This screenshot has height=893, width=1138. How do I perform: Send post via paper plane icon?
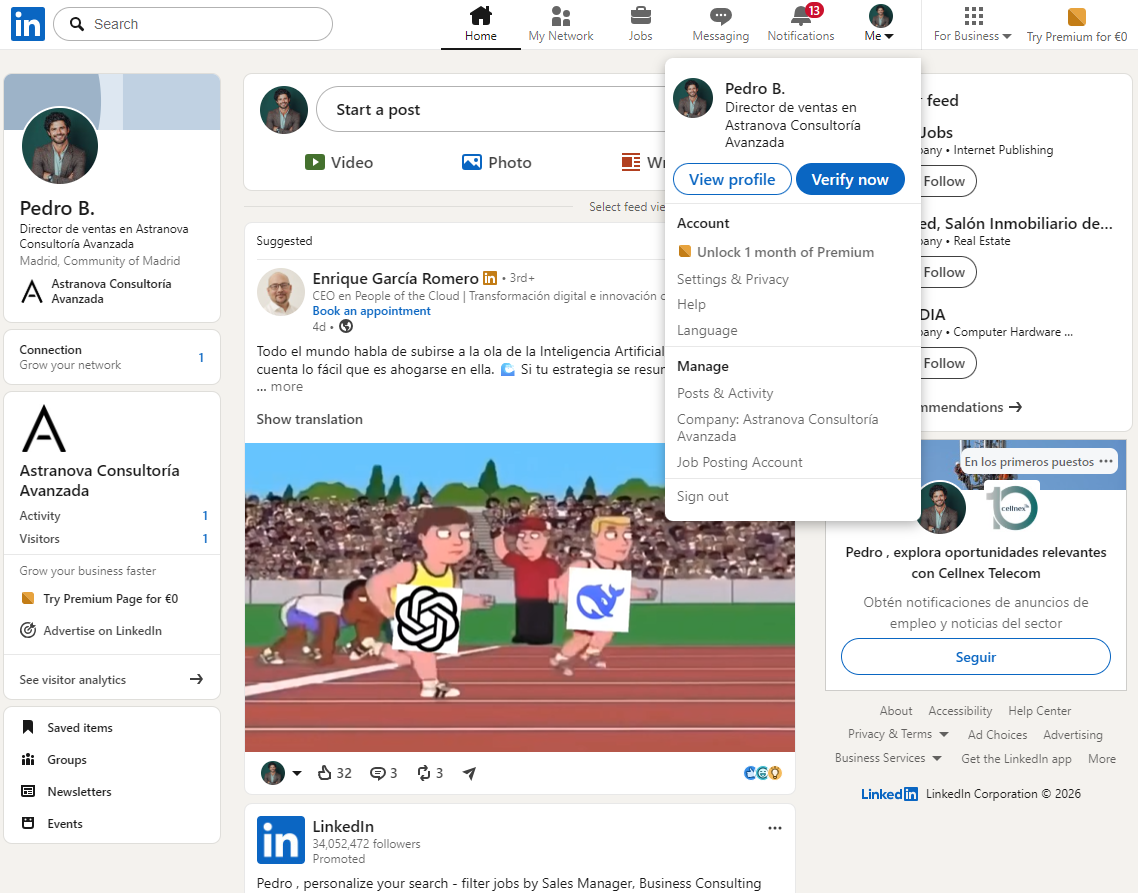pos(470,773)
